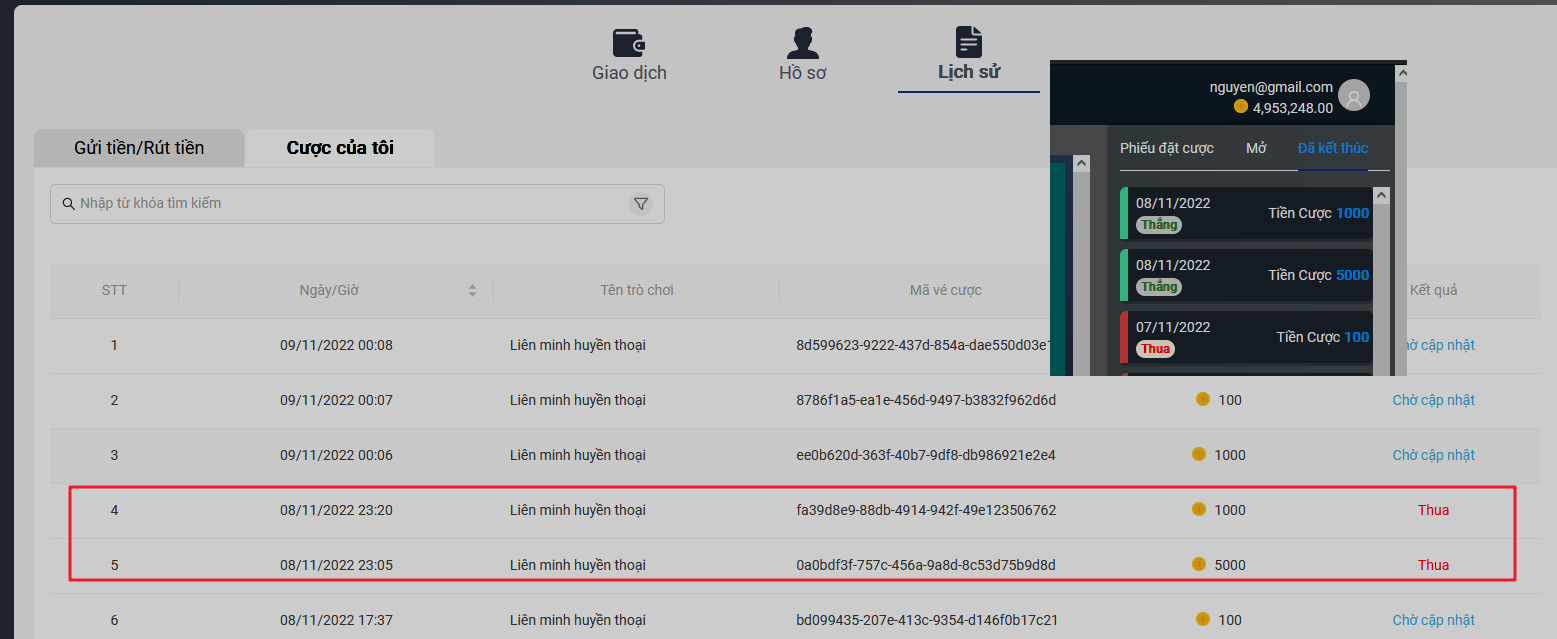Click ticket code bd099435-207e-413c-9354-d146f0b17c21

[927, 620]
